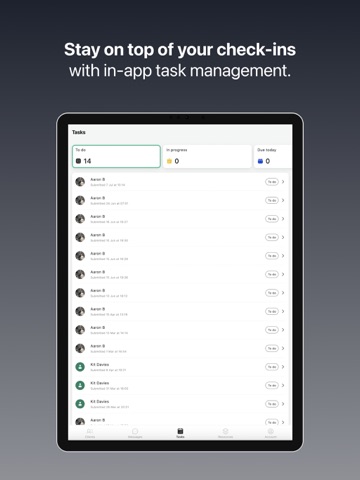Click green Kit Davies avatar on 20:21 row
Image resolution: width=360 pixels, height=480 pixels.
coord(80,404)
